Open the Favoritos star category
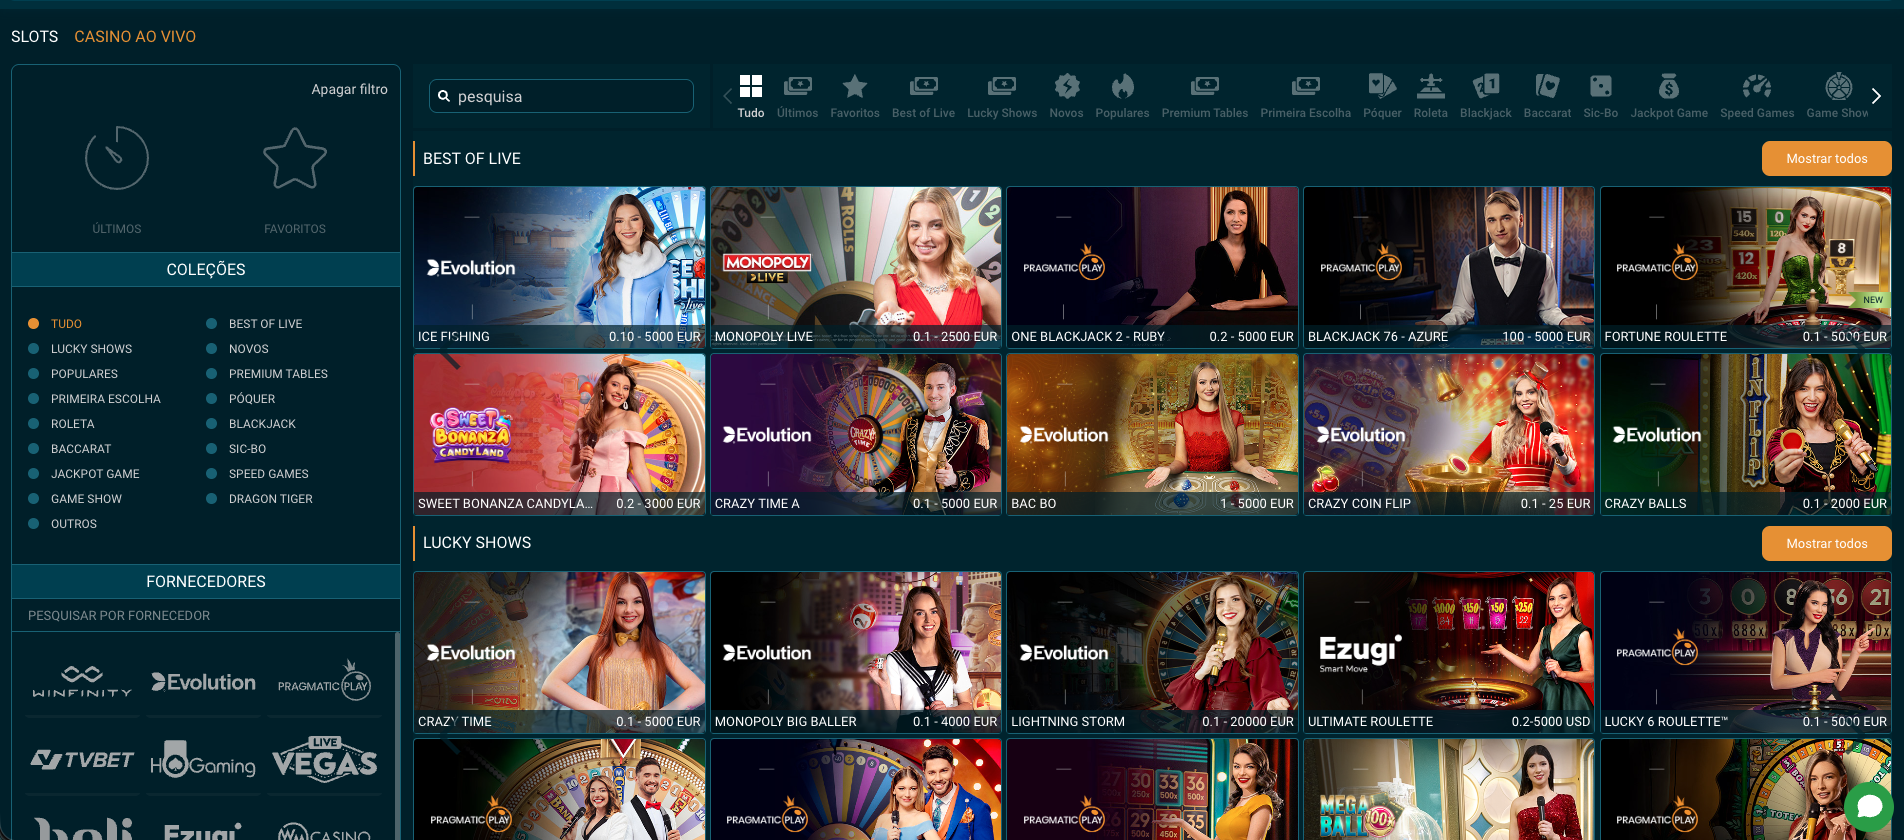1904x840 pixels. (x=855, y=86)
